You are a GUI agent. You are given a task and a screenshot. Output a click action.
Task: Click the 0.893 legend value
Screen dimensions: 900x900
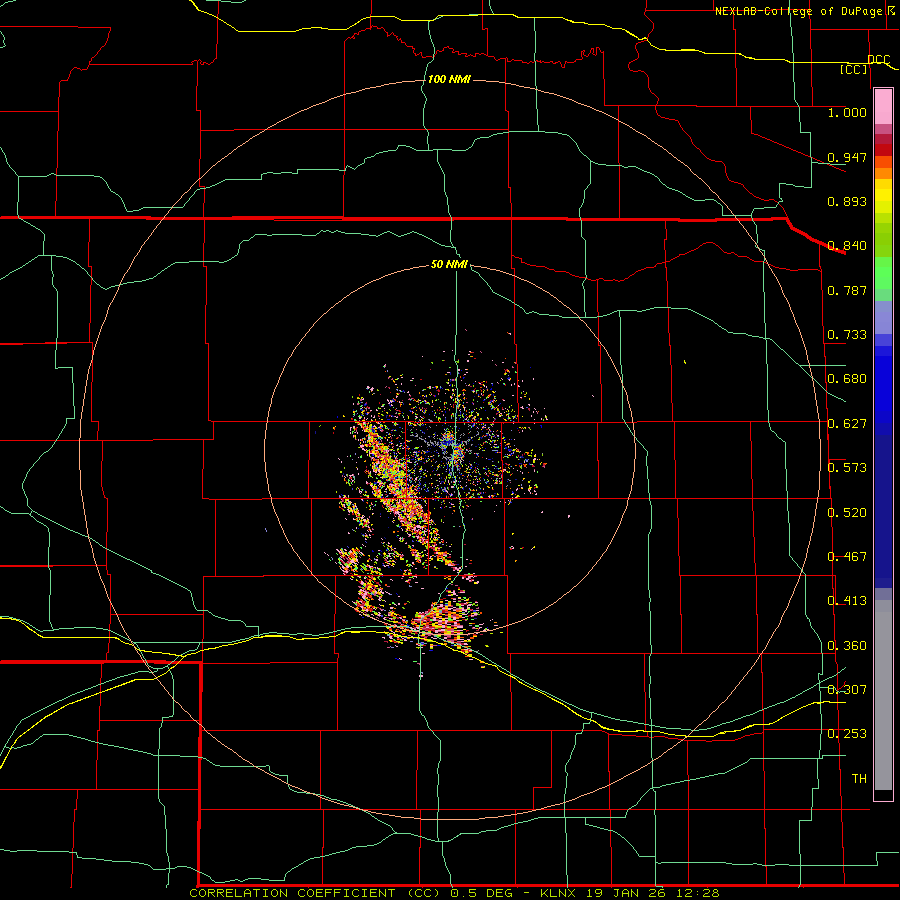point(847,201)
